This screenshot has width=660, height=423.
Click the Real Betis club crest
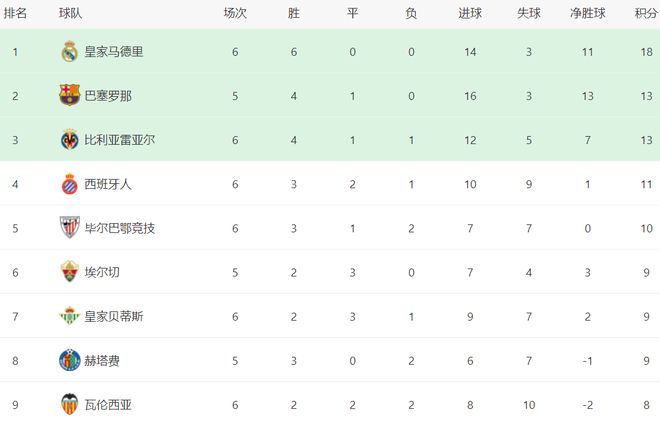(x=69, y=316)
